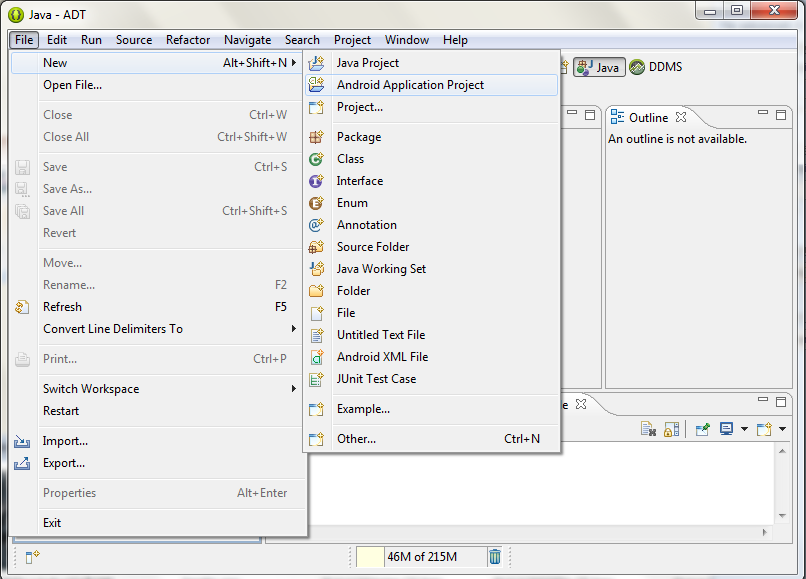Run garbage collector via trash can icon
Viewport: 806px width, 579px height.
point(495,557)
